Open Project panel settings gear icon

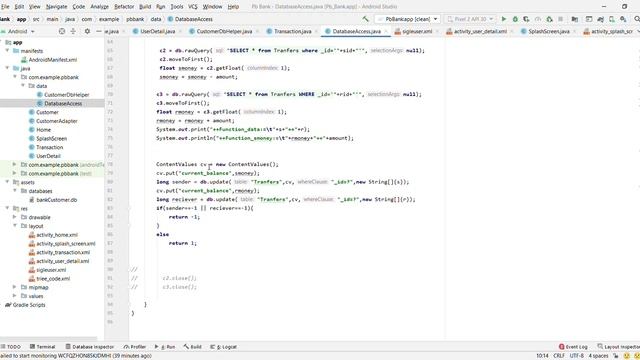click(x=87, y=31)
